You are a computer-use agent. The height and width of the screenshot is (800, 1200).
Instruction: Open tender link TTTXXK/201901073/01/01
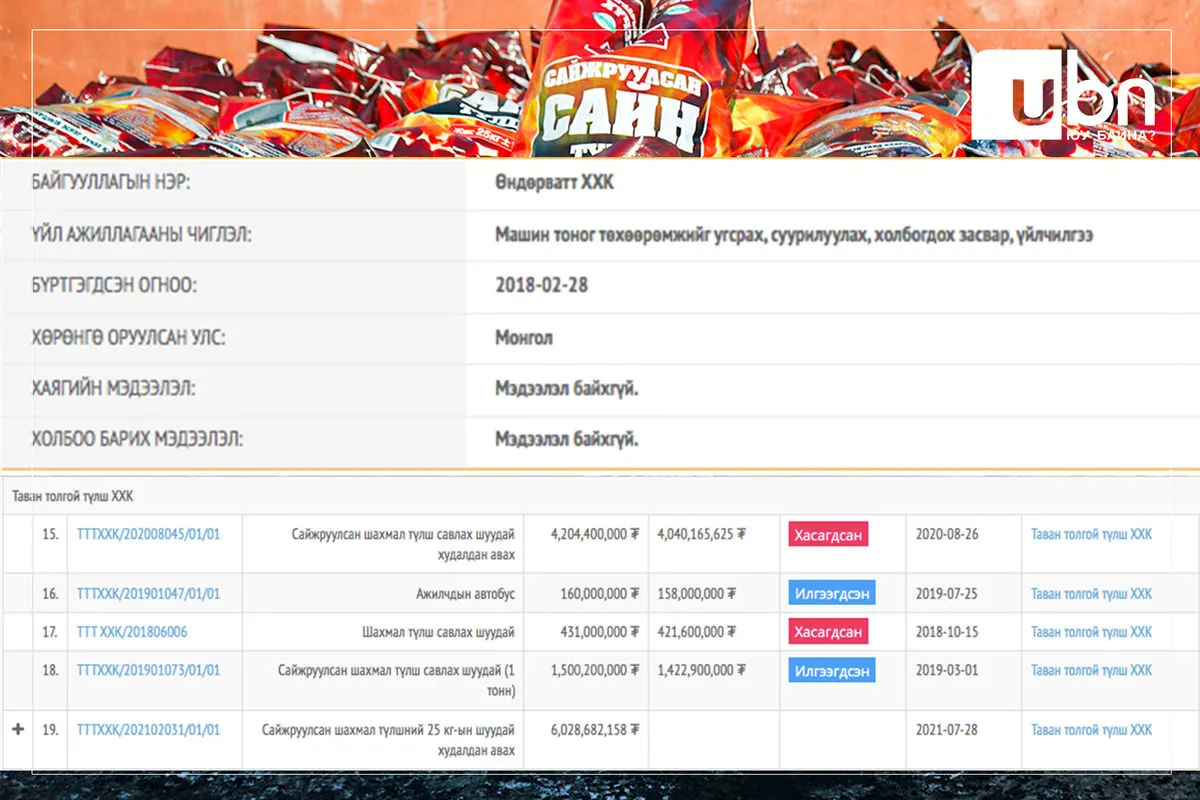point(148,670)
